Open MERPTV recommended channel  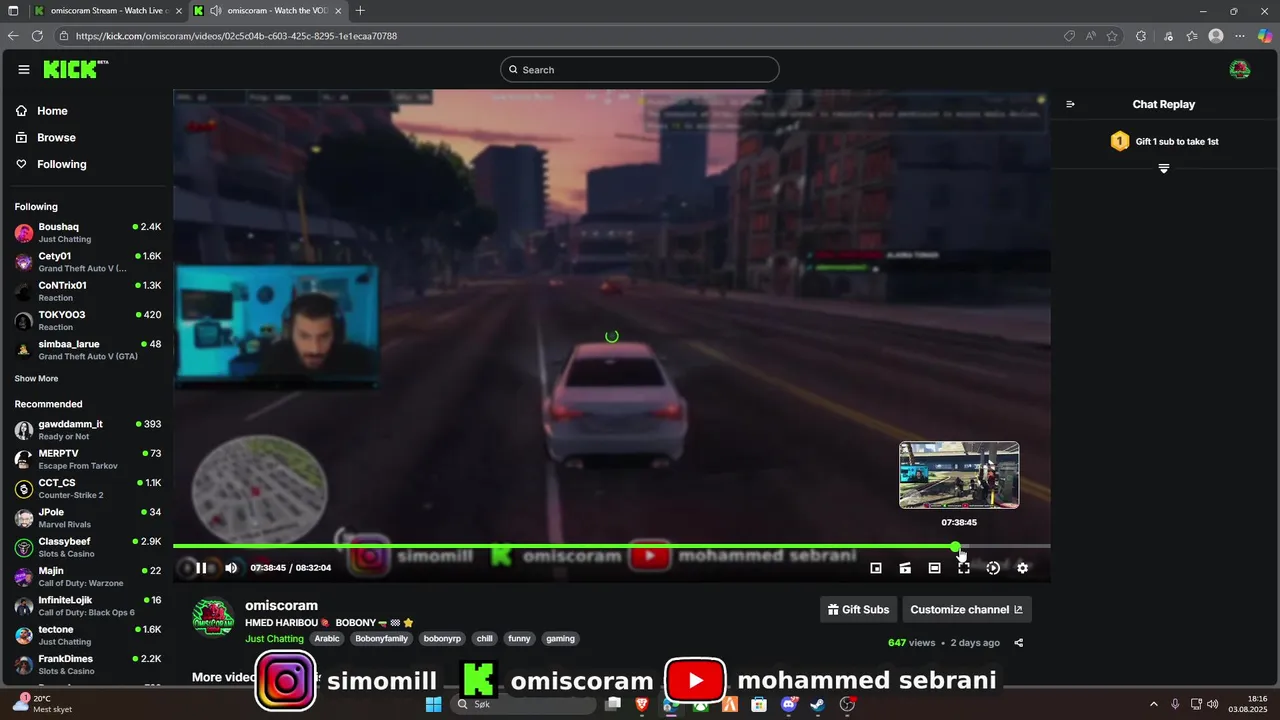click(x=87, y=459)
